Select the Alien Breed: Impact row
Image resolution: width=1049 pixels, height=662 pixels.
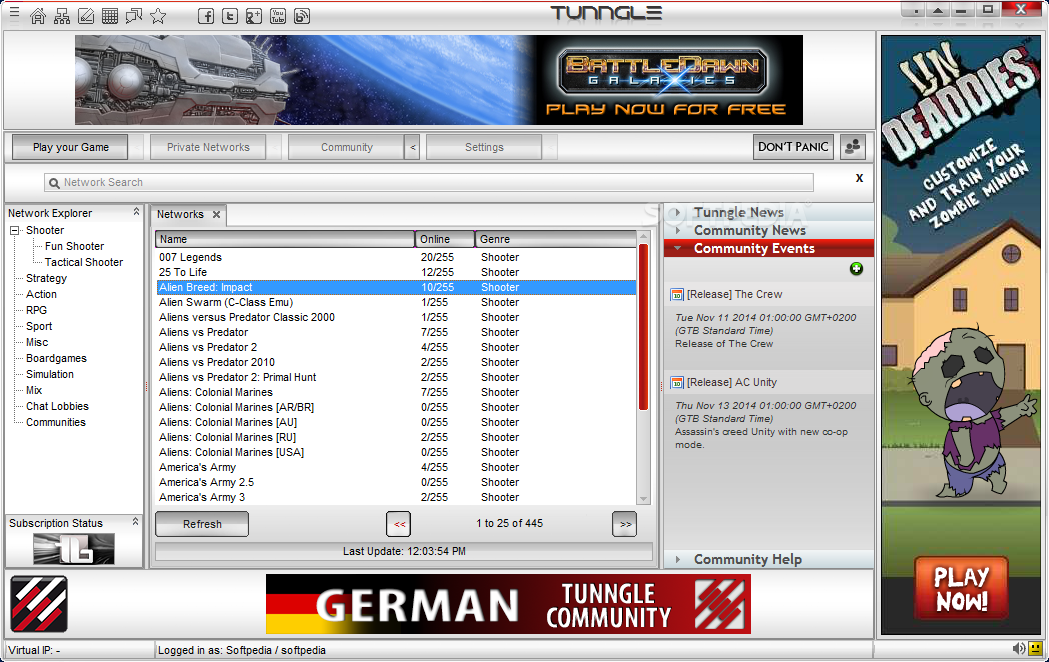click(396, 288)
